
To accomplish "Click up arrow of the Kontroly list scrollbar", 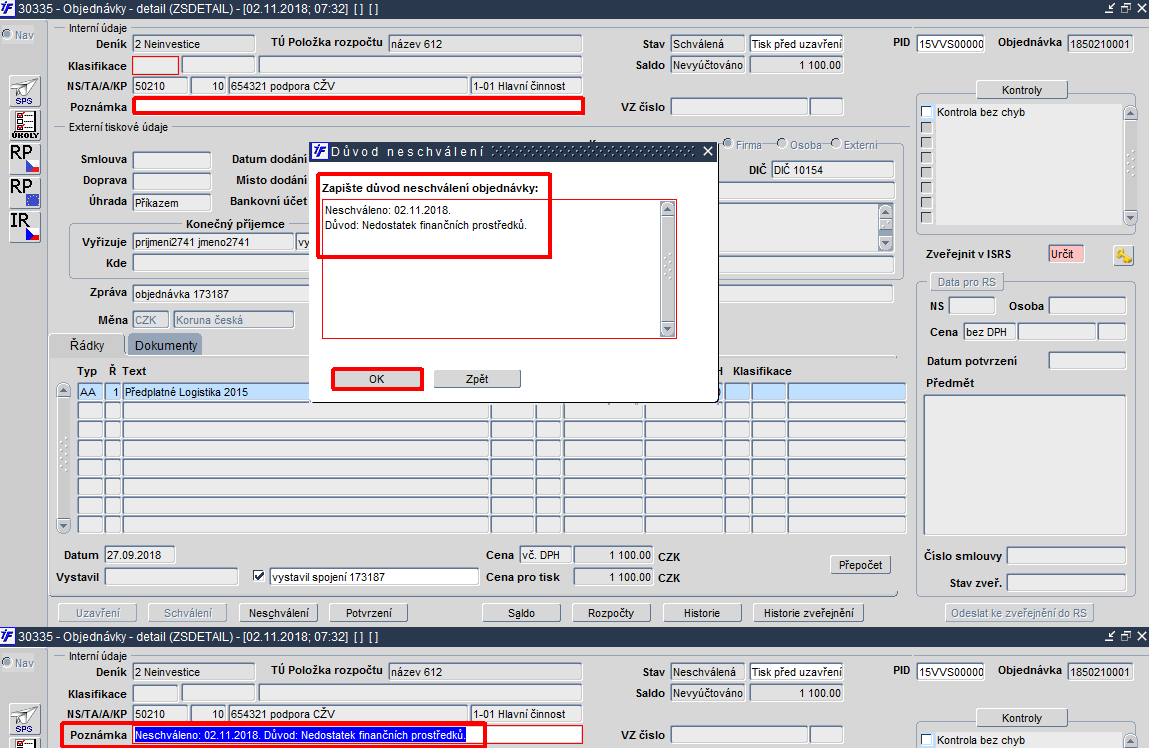I will pyautogui.click(x=1130, y=113).
